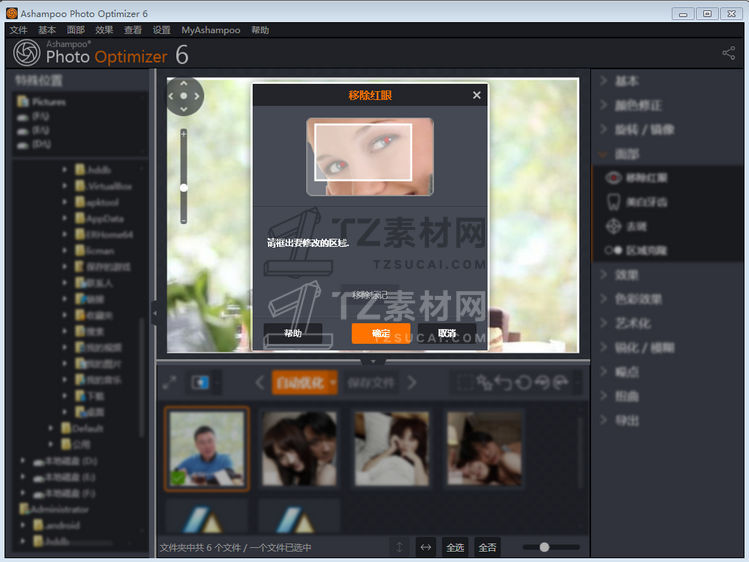Screen dimensions: 749x562
Task: Open the 面部 menu in the menu bar
Action: click(x=75, y=30)
